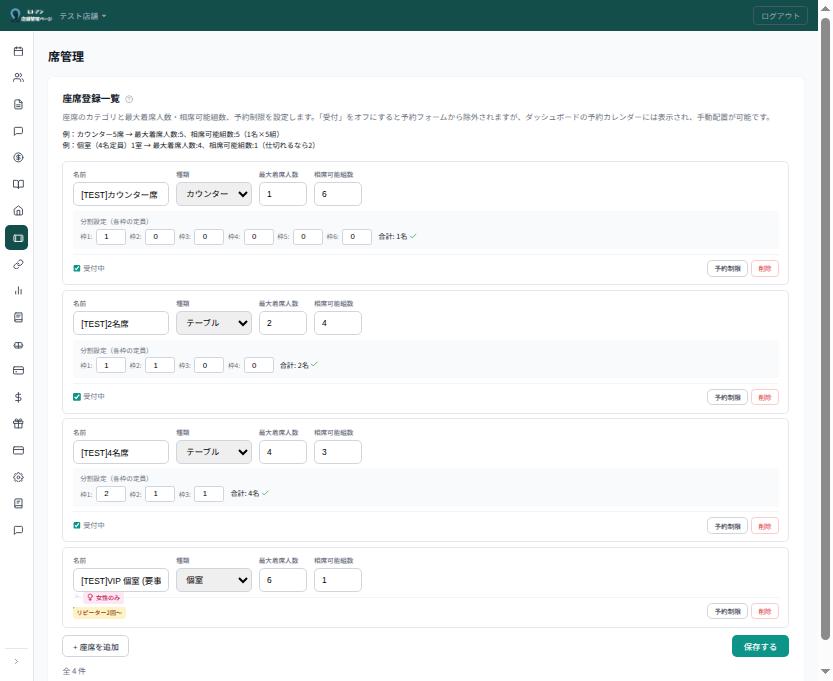Click the help icon beside 座席登録一覧
Screen dimensions: 833x681
point(129,99)
